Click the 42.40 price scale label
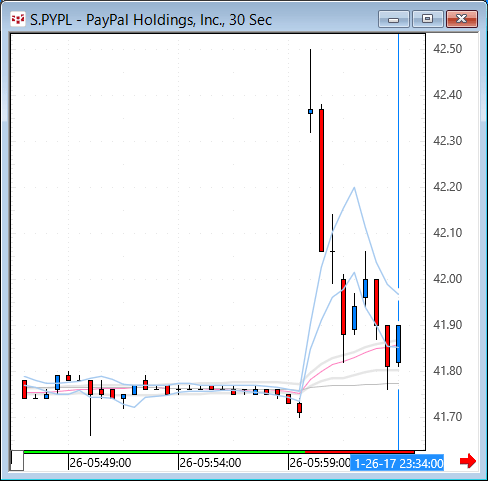488x481 pixels. [447, 95]
